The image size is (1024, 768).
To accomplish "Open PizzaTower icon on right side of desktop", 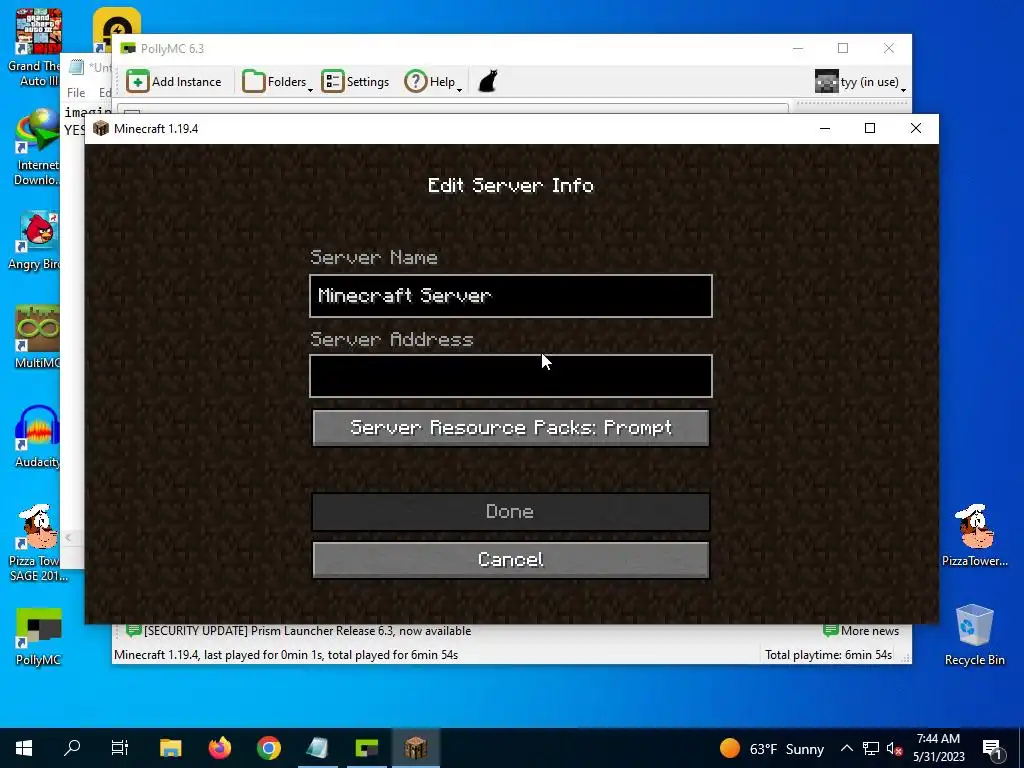I will coord(974,536).
